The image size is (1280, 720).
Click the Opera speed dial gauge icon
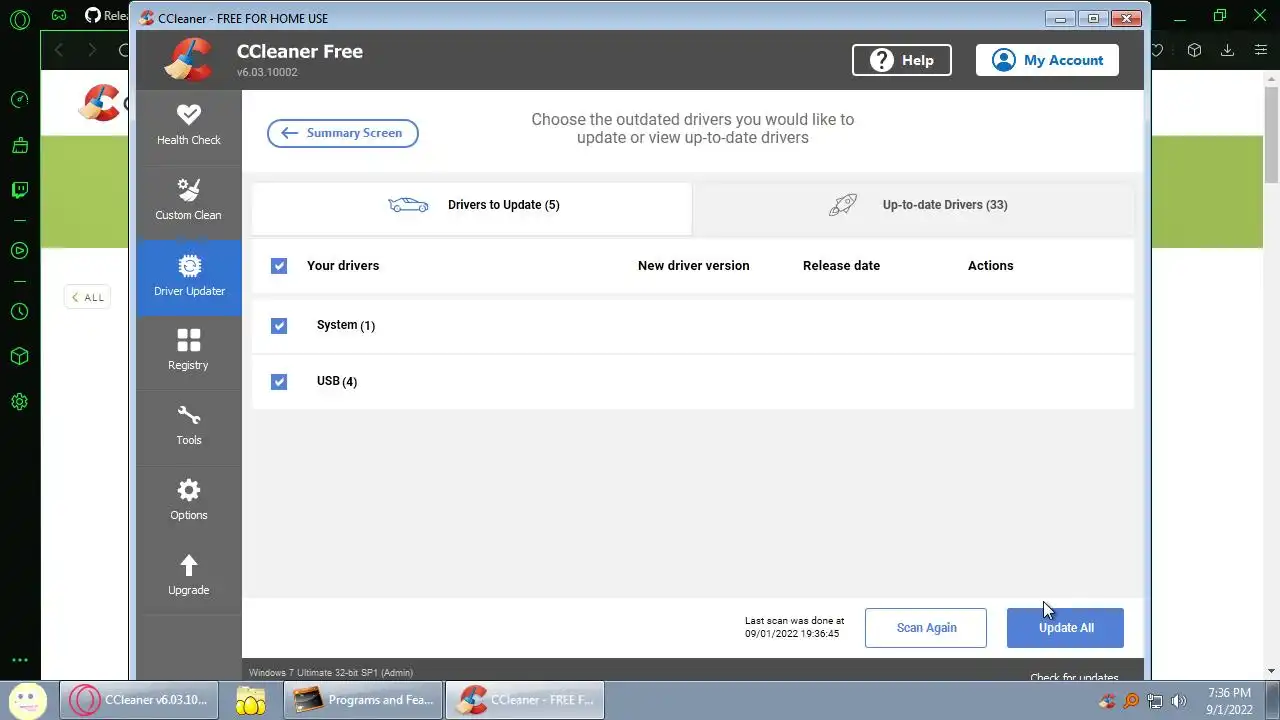click(19, 100)
